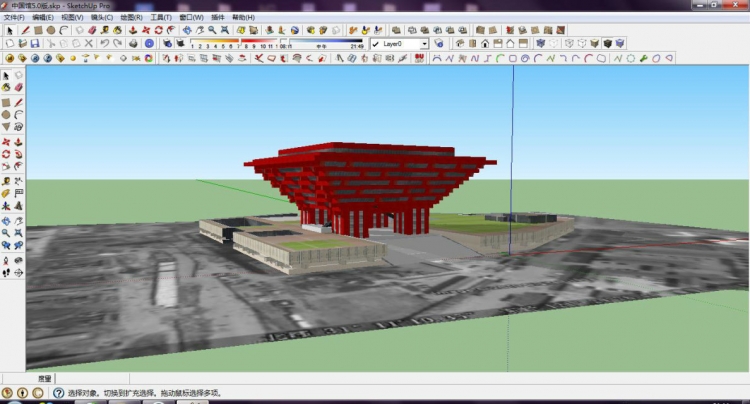Open Model Info blue circle icon
750x404 pixels.
(149, 44)
